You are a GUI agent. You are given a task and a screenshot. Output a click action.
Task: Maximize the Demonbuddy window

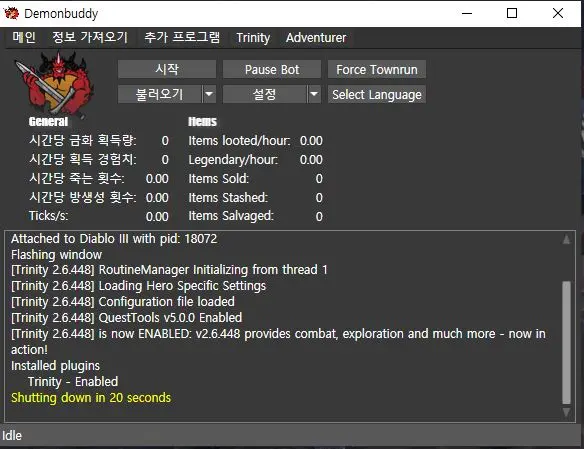click(512, 13)
